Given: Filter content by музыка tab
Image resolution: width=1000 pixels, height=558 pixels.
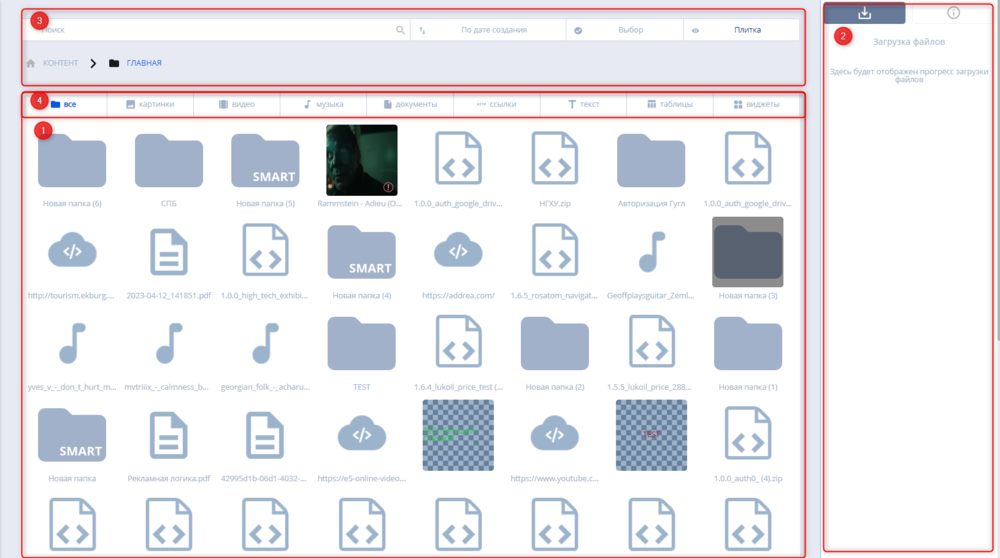Looking at the screenshot, I should click(x=323, y=104).
